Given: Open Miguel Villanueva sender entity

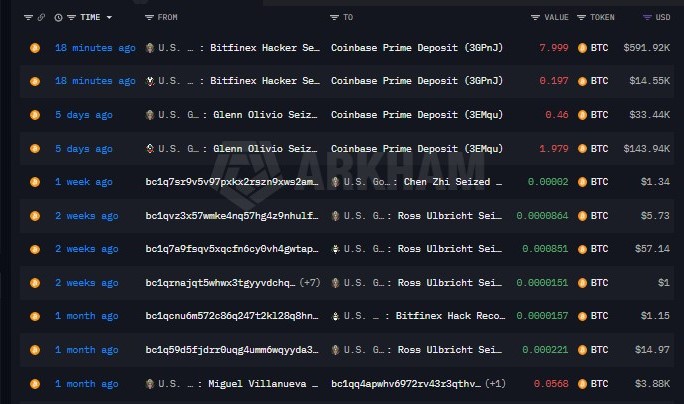Looking at the screenshot, I should [263, 384].
